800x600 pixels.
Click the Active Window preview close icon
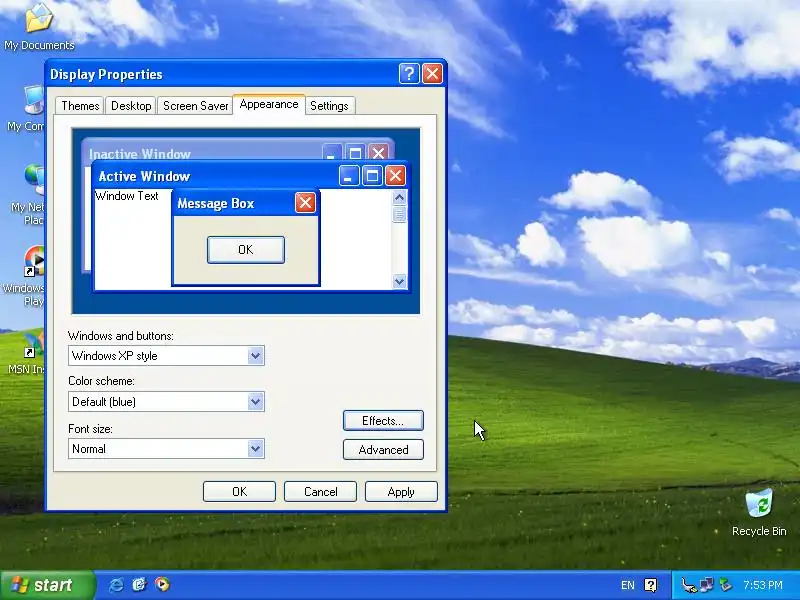pos(395,176)
